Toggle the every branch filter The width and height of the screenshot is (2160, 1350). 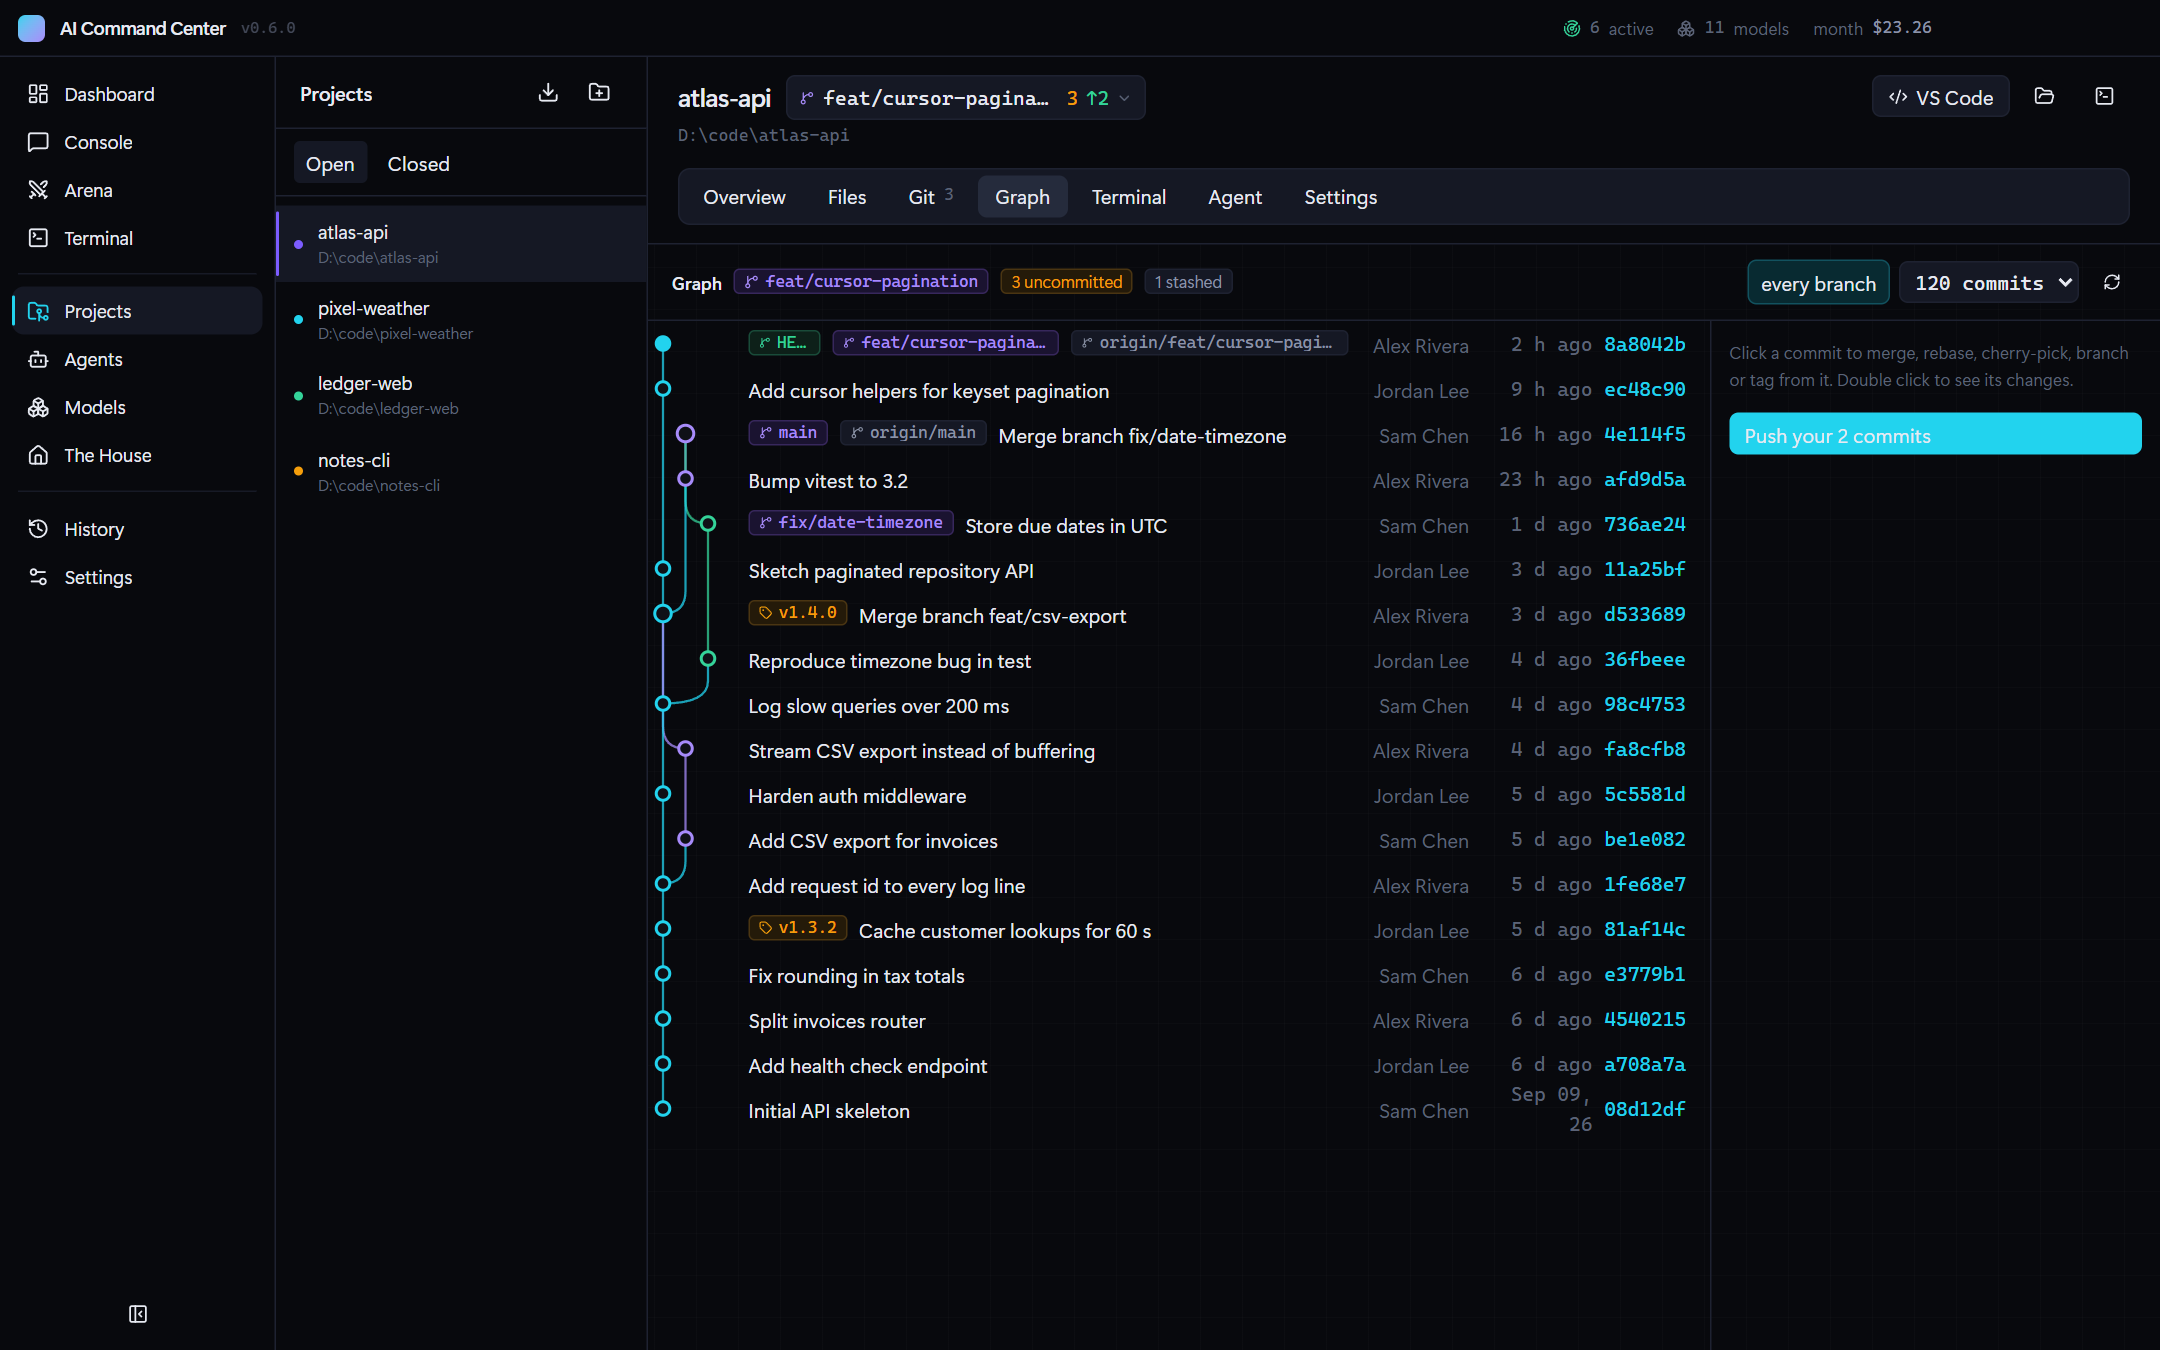point(1818,283)
